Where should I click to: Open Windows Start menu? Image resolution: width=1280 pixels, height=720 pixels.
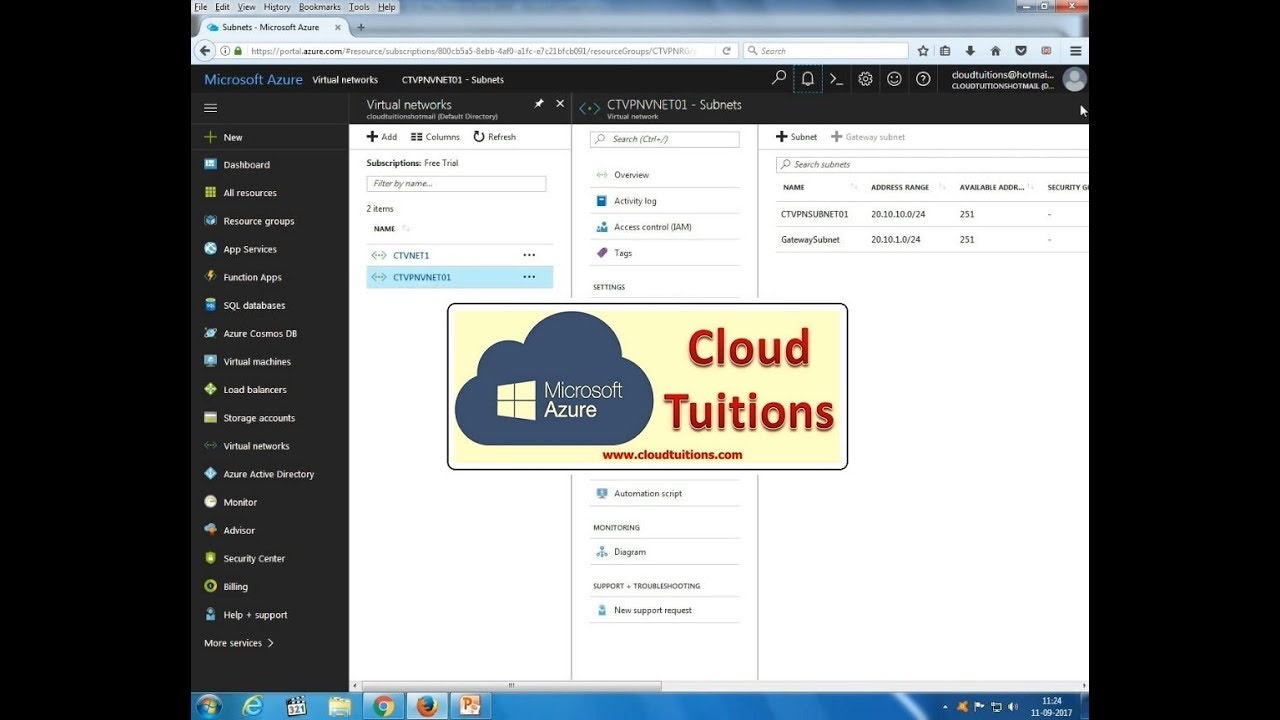(208, 706)
